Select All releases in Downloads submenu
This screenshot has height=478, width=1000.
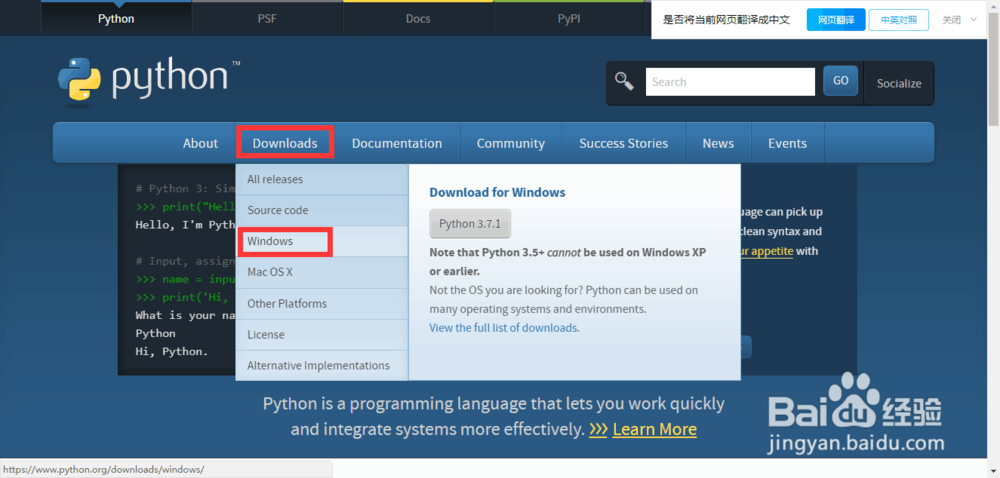(x=322, y=179)
